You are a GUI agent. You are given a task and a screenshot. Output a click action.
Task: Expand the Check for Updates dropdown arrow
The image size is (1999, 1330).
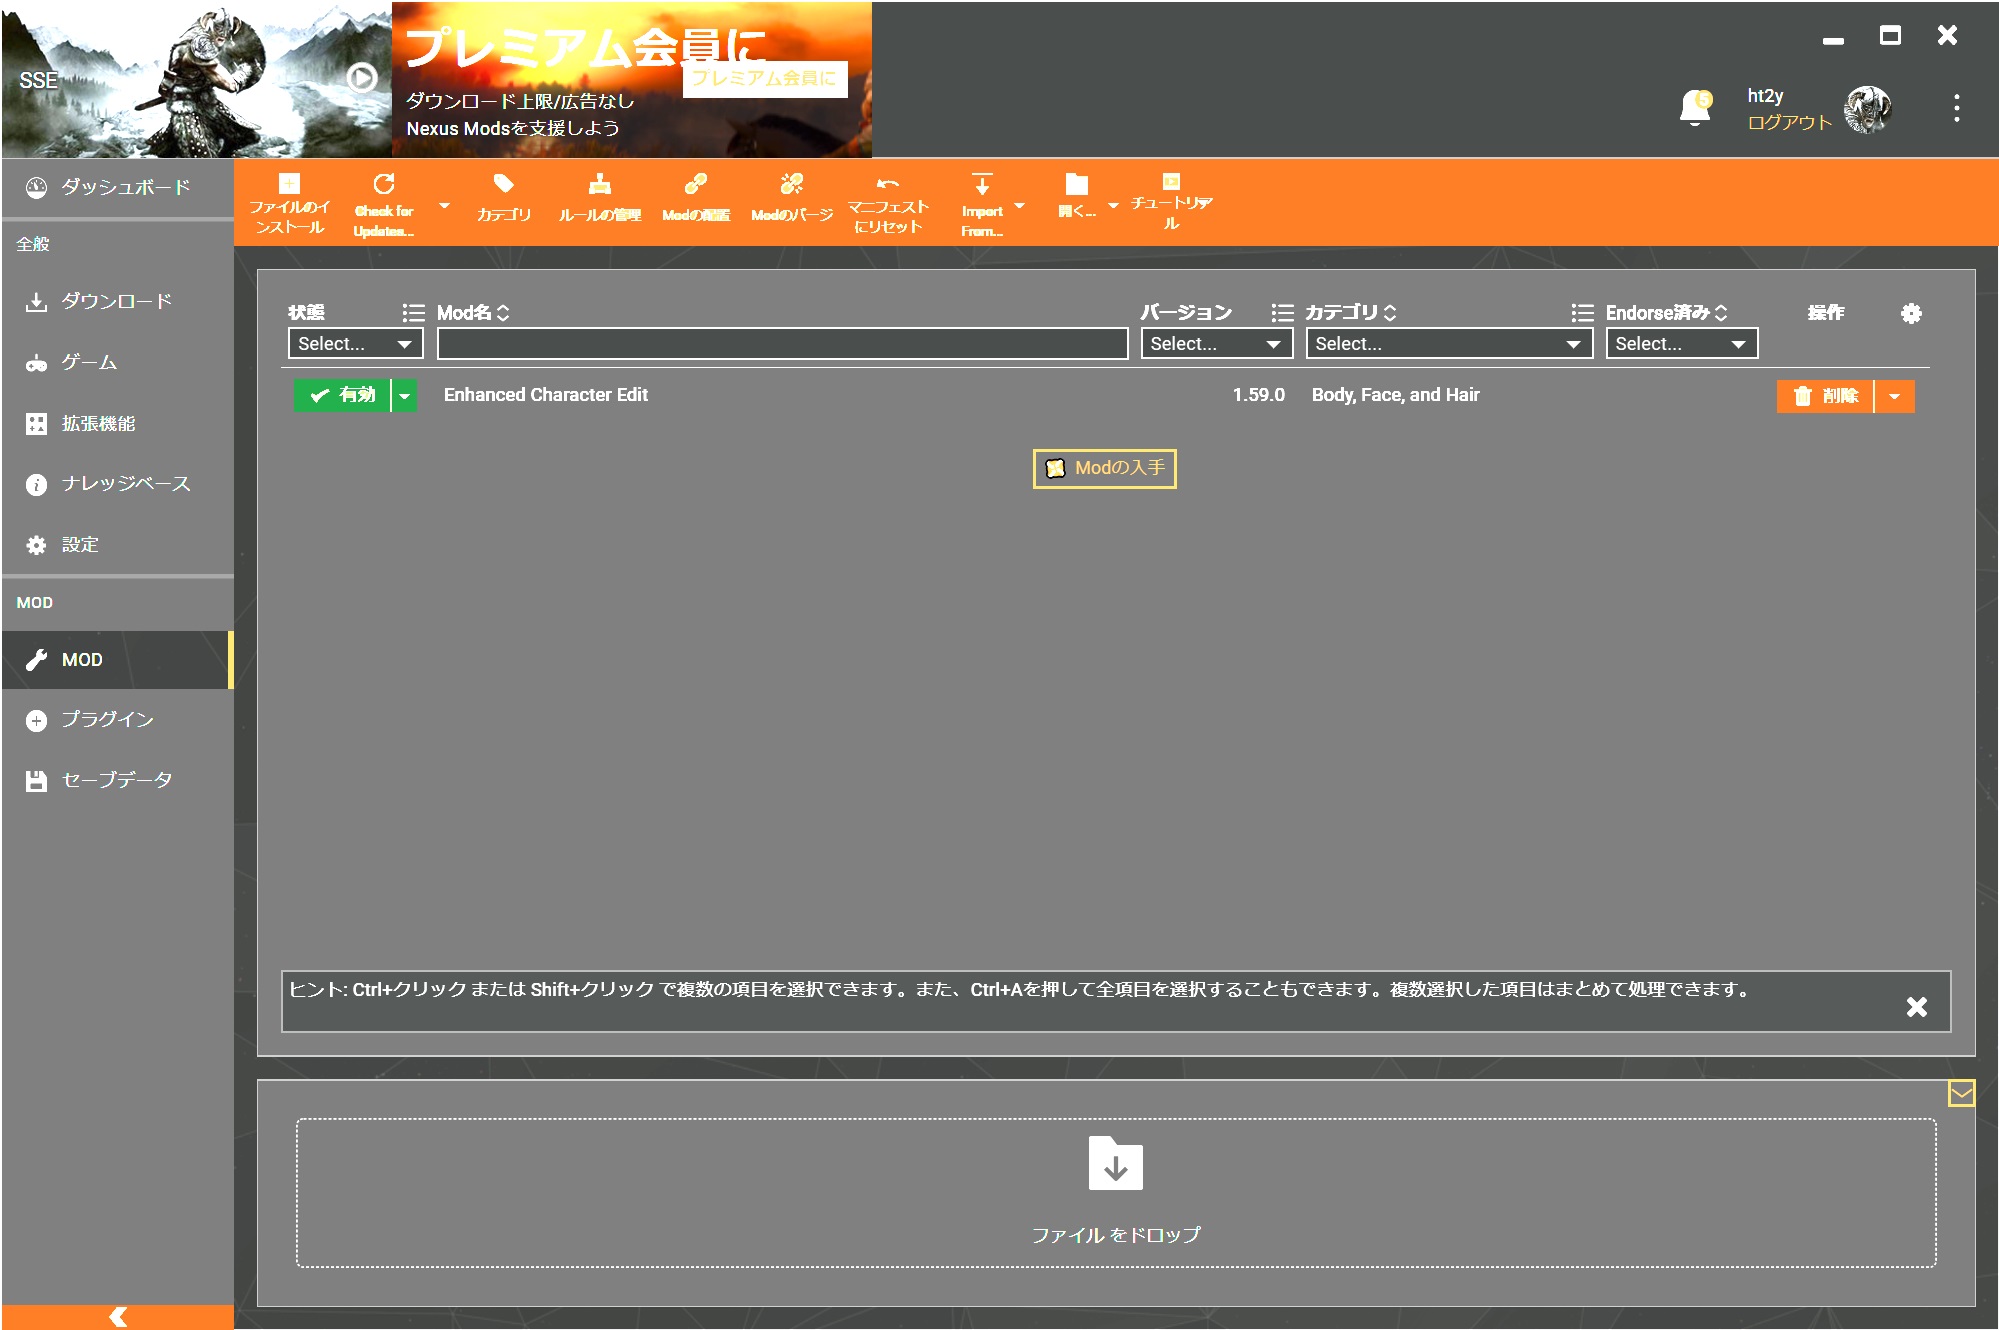[444, 206]
